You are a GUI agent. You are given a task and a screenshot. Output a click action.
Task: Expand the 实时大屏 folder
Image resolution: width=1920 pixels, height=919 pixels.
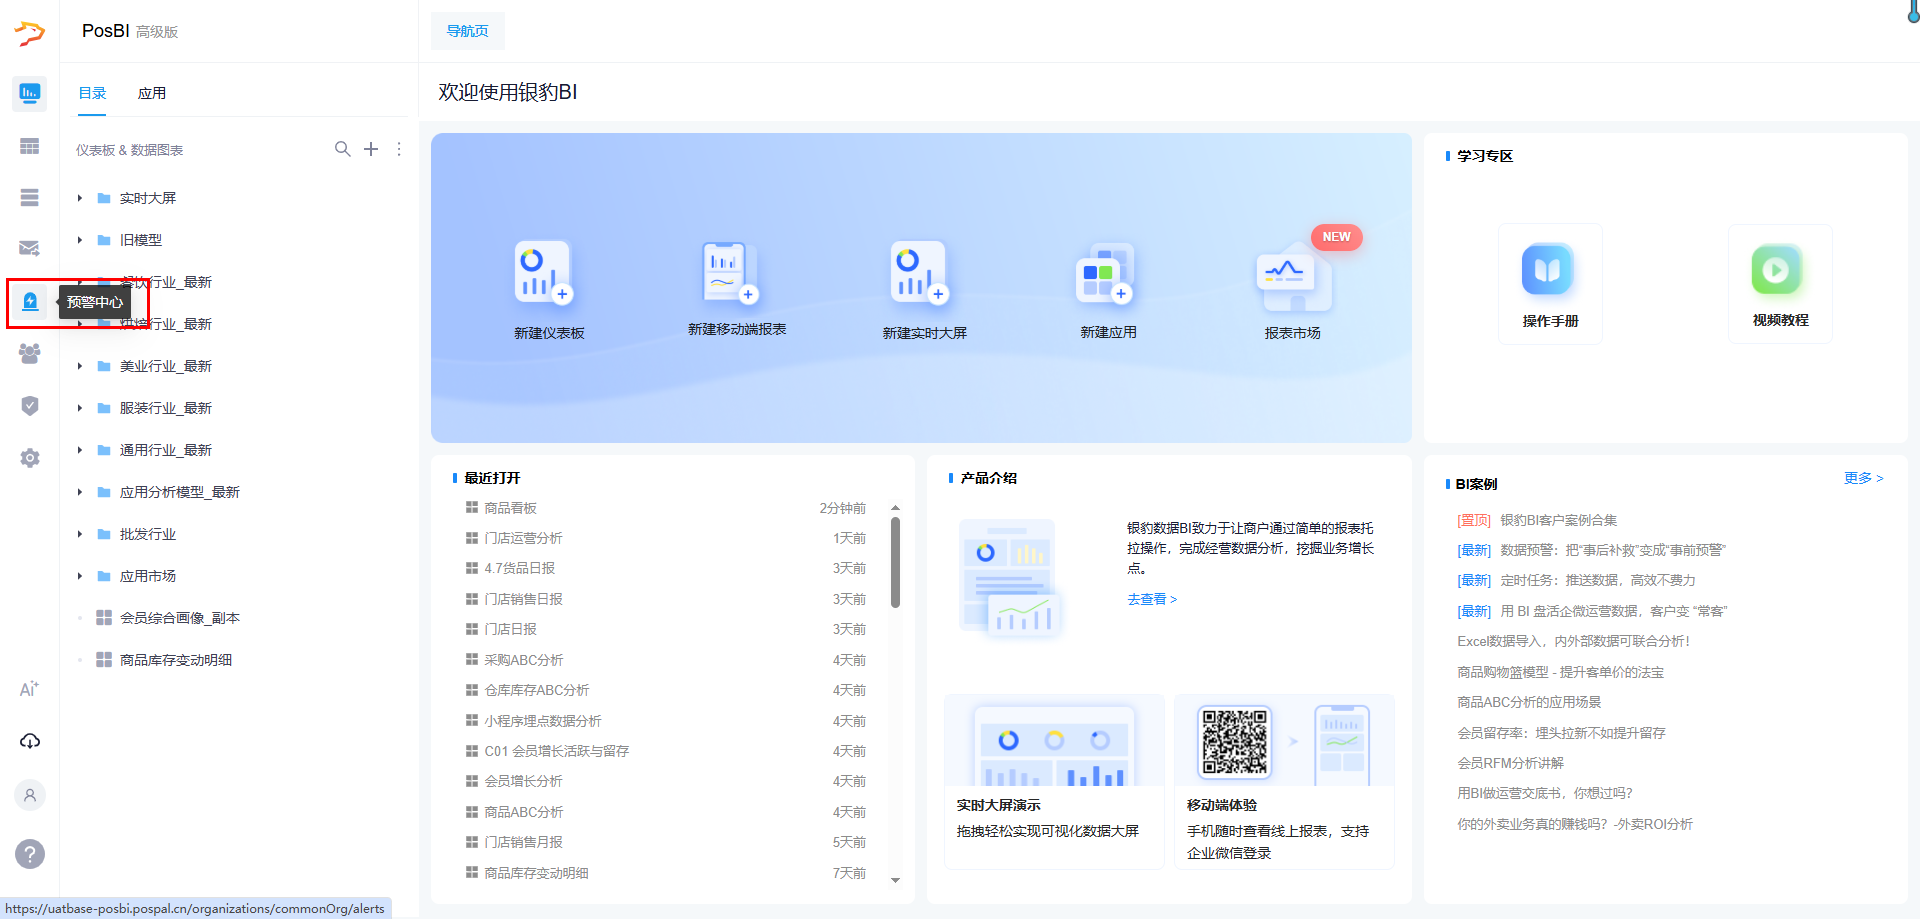point(81,198)
